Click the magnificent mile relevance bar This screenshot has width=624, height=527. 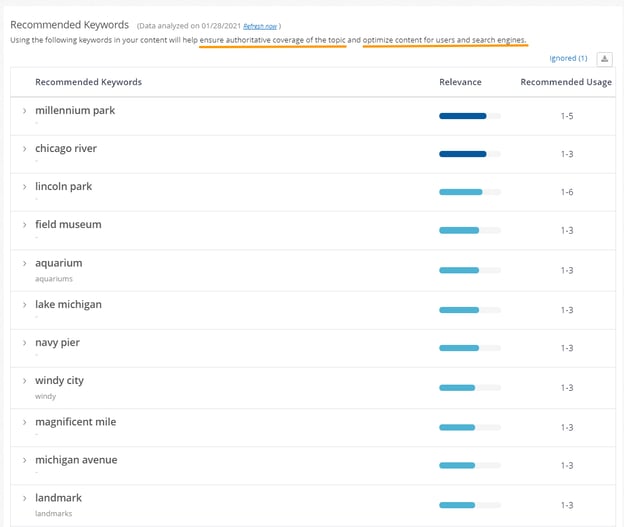[x=470, y=428]
